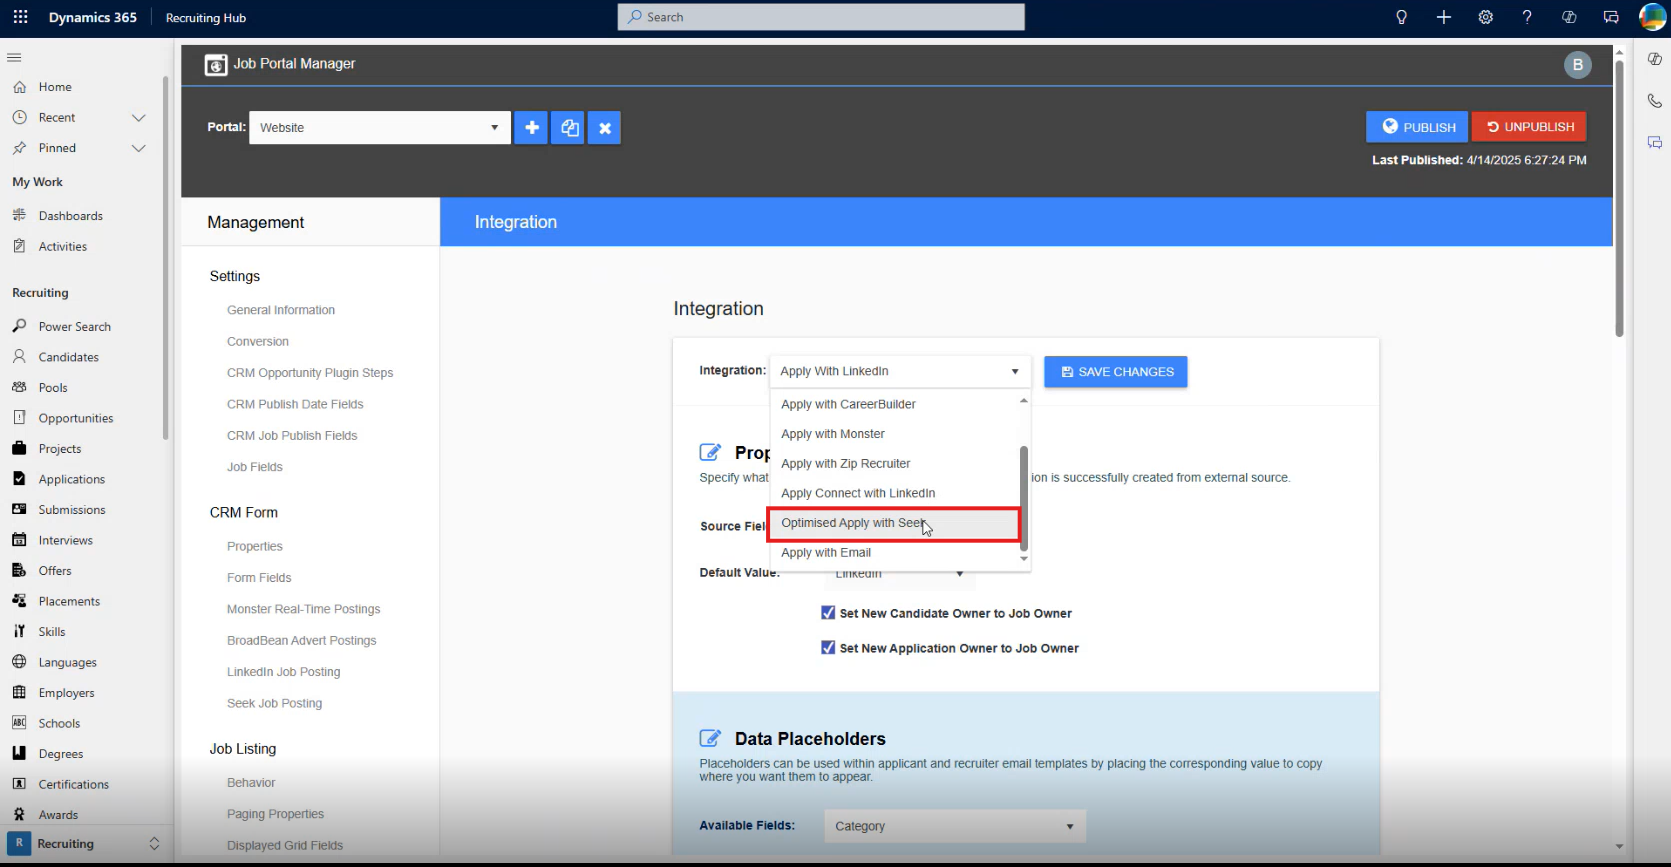The height and width of the screenshot is (867, 1671).
Task: Select Apply with CareerBuilder option
Action: [895, 404]
